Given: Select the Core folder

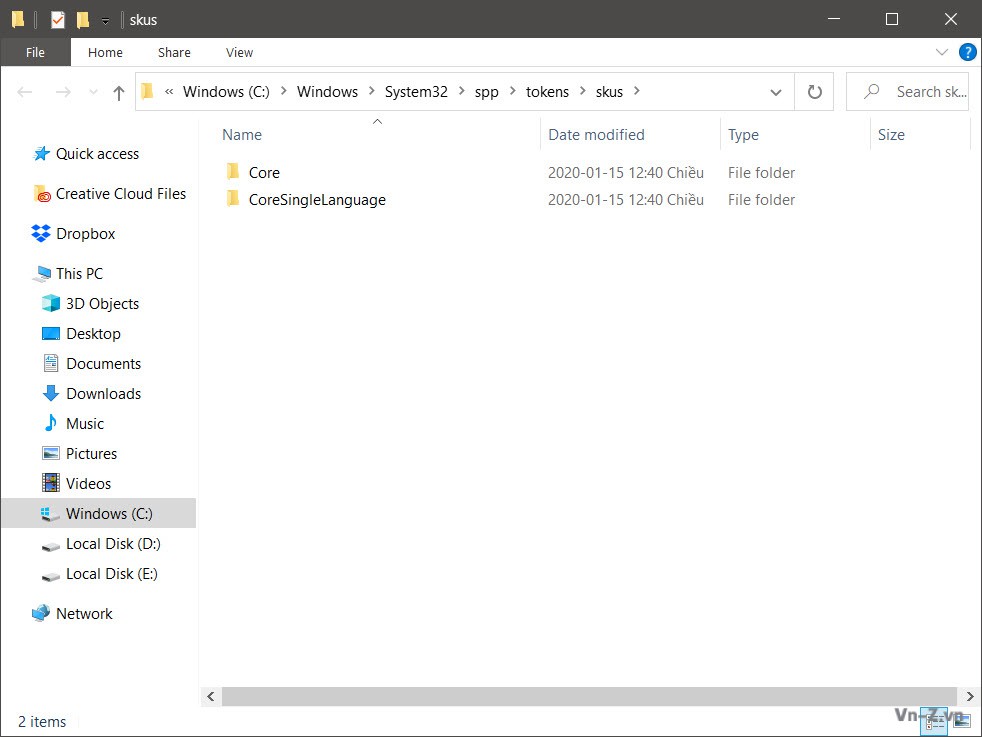Looking at the screenshot, I should pyautogui.click(x=264, y=173).
